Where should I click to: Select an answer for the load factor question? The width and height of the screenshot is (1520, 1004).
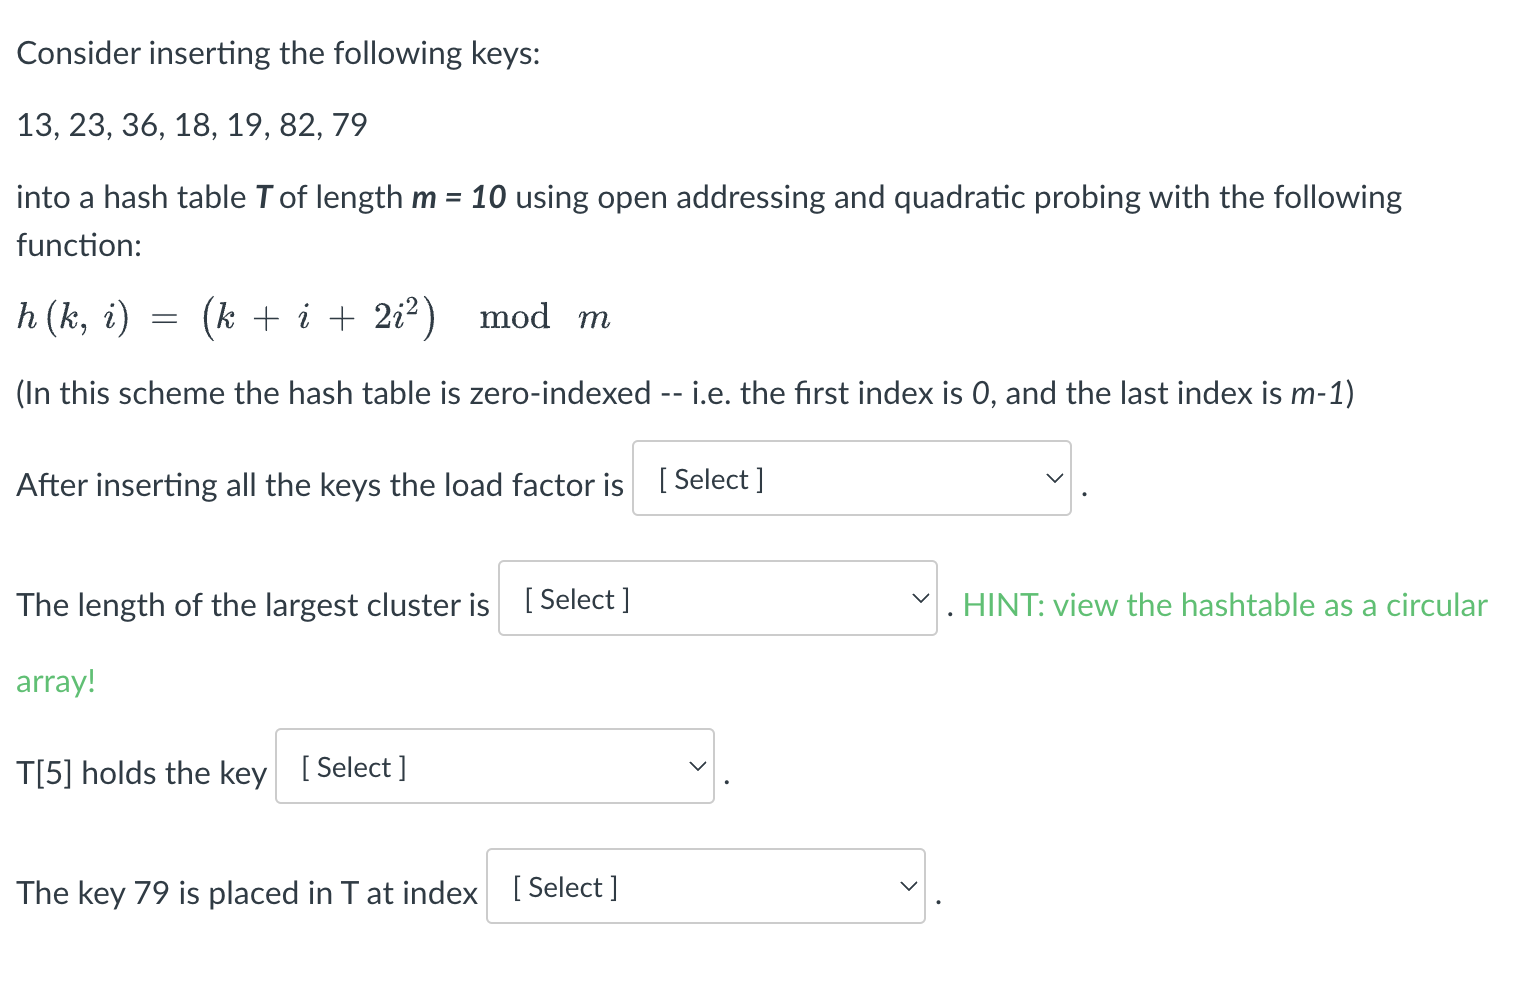click(x=850, y=478)
